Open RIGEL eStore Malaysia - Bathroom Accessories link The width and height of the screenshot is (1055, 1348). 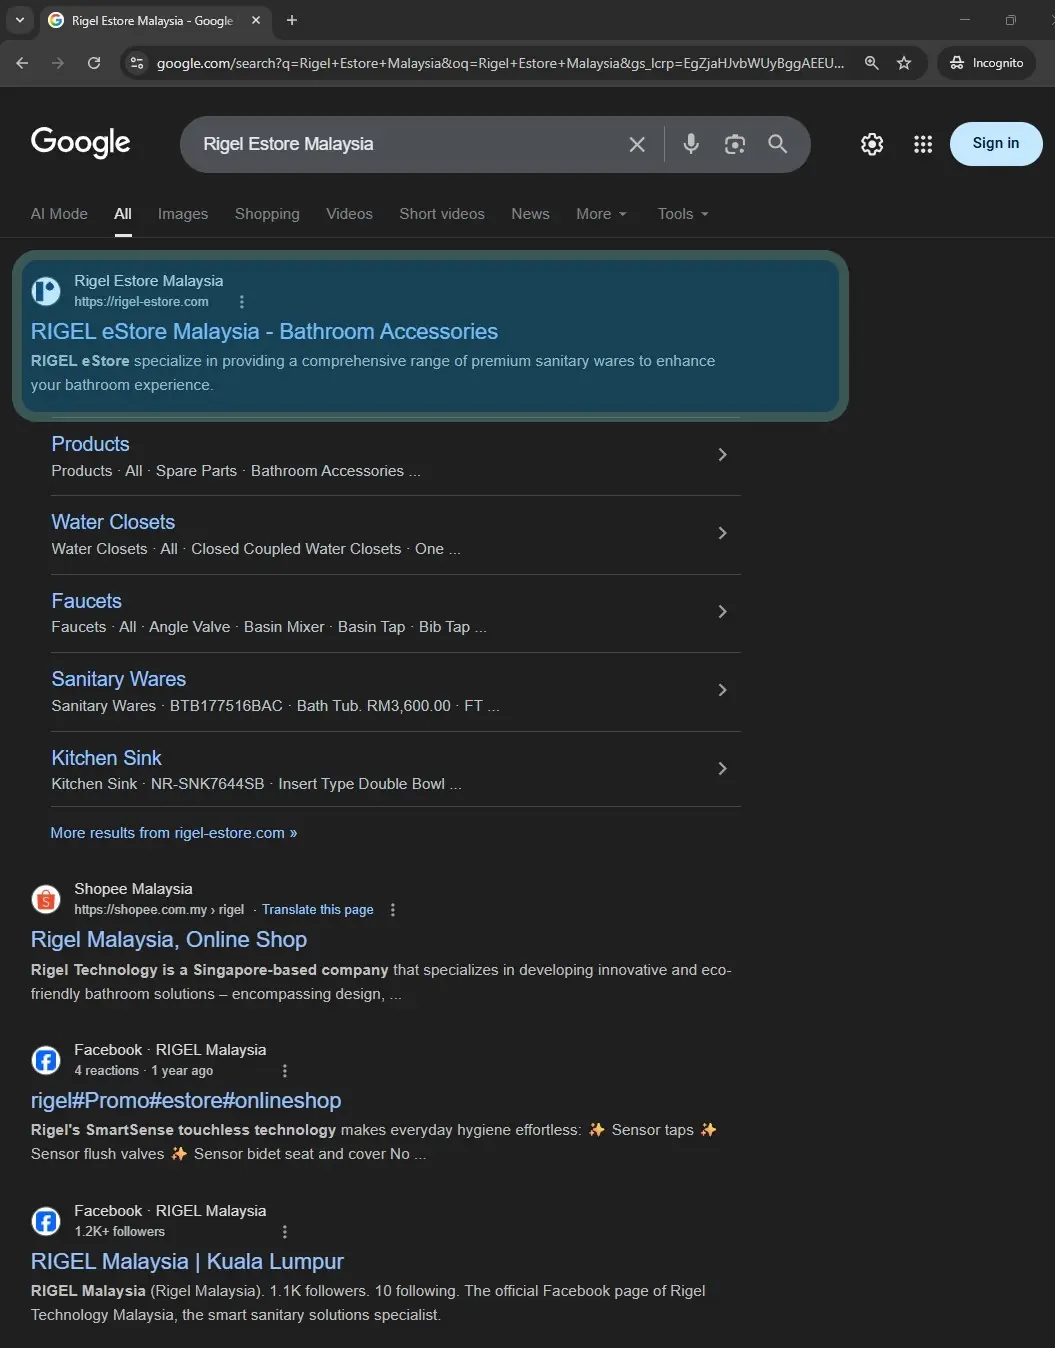264,332
